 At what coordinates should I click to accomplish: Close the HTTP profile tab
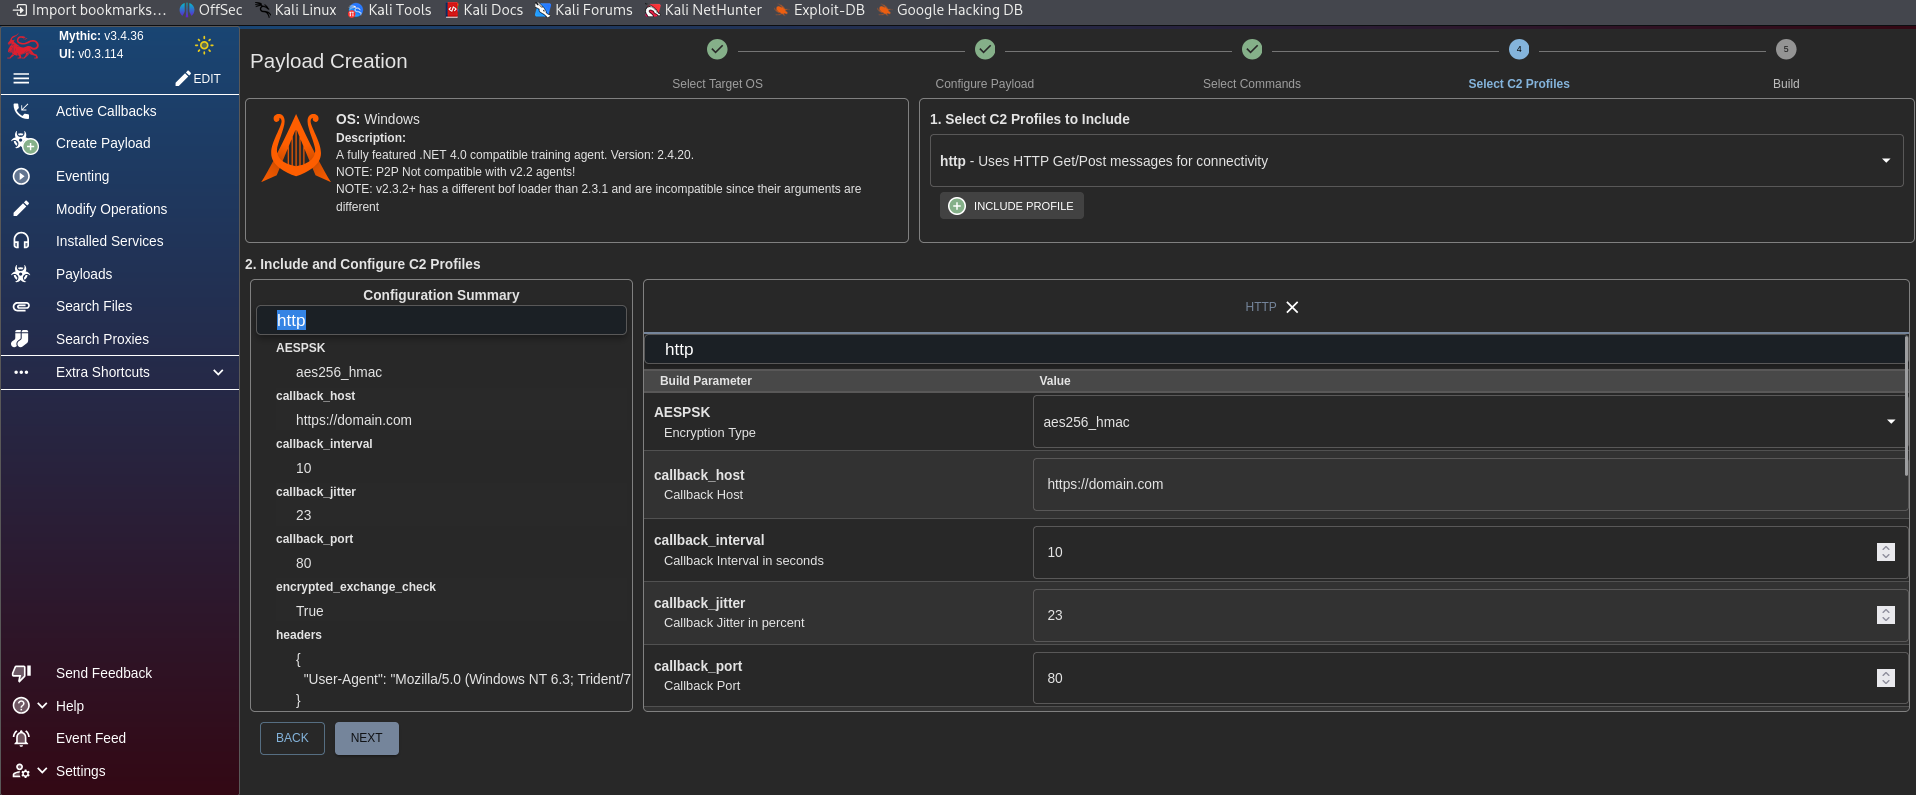pyautogui.click(x=1292, y=307)
